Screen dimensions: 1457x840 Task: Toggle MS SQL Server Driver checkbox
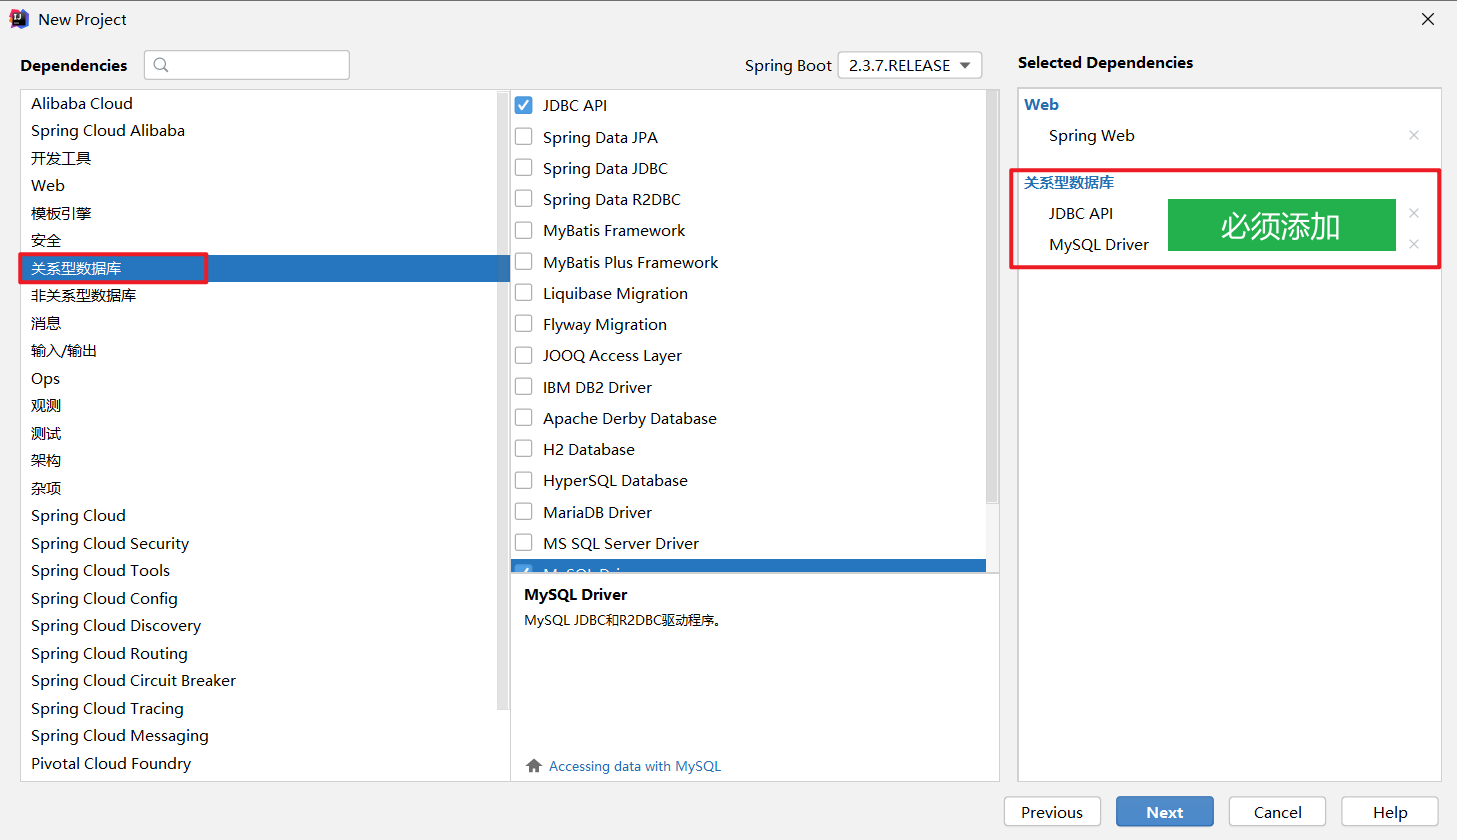click(524, 542)
